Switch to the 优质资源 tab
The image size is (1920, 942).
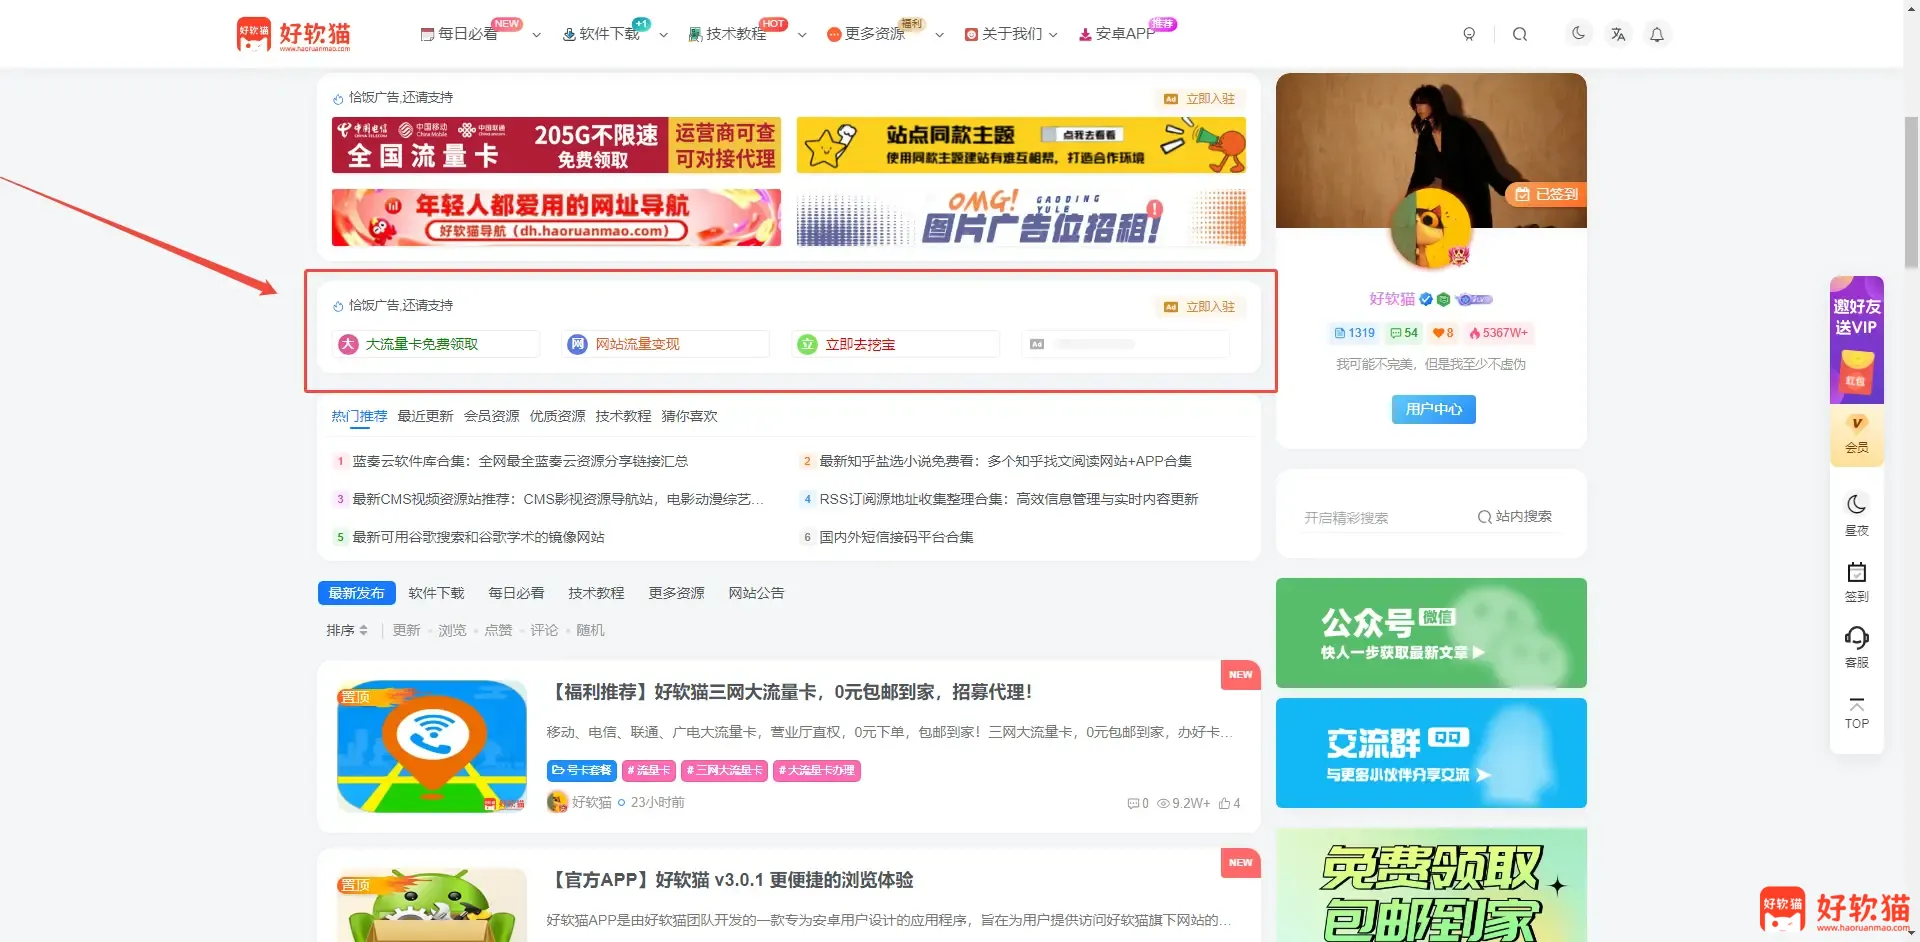pos(557,416)
